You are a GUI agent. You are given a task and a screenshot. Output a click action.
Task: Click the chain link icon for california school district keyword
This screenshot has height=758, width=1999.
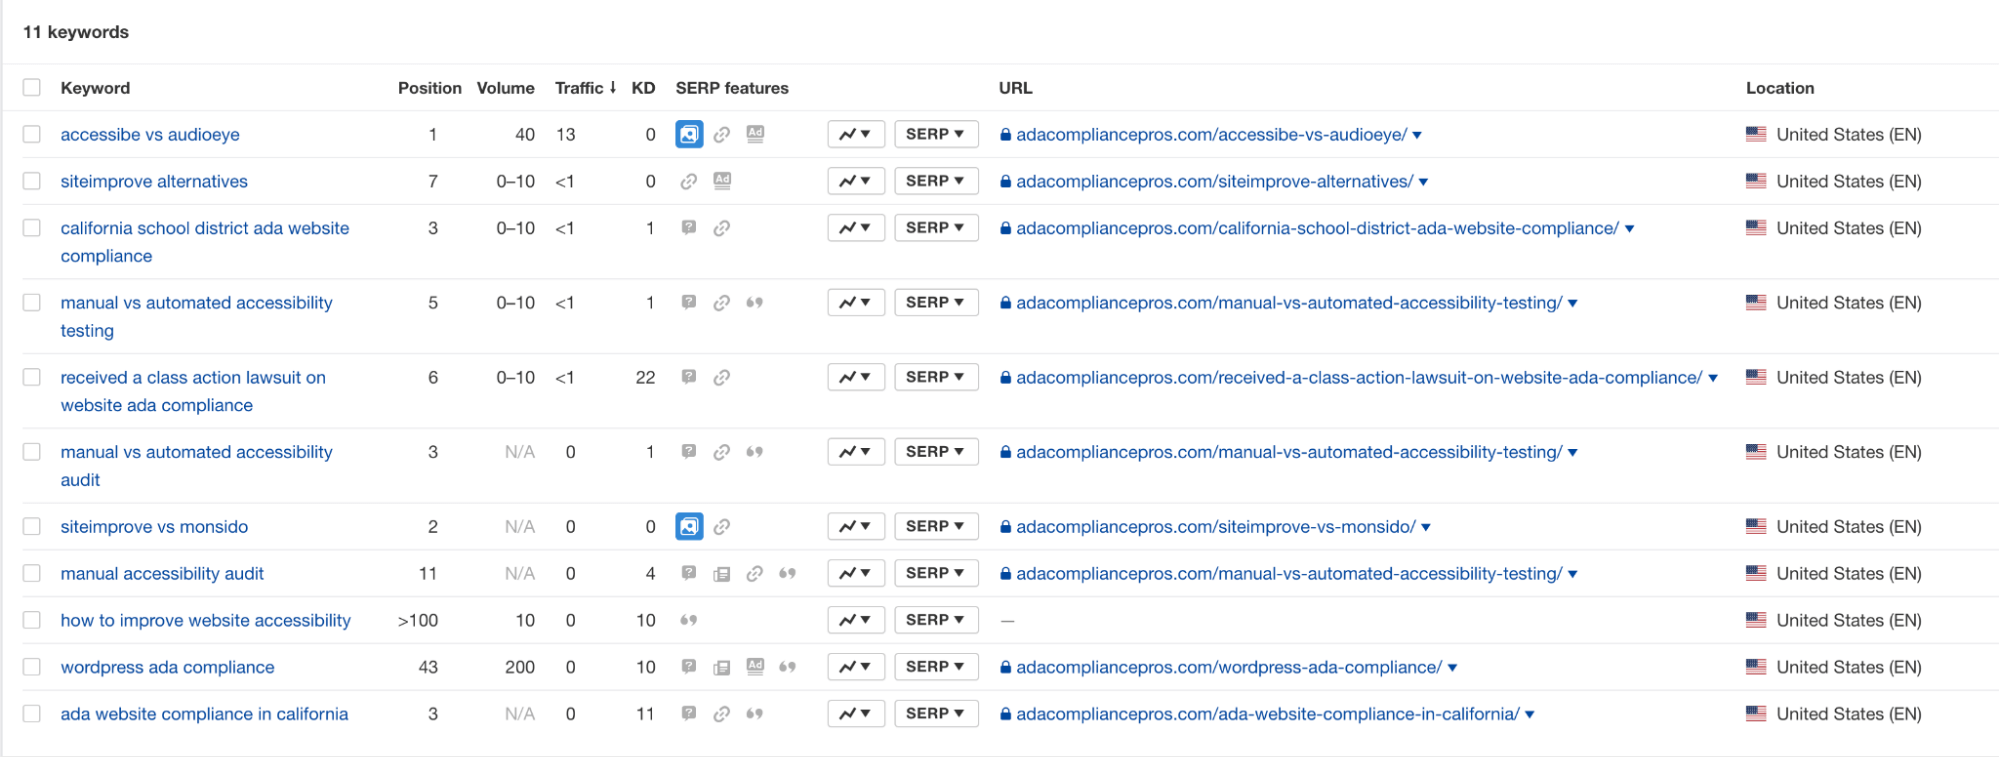tap(722, 228)
